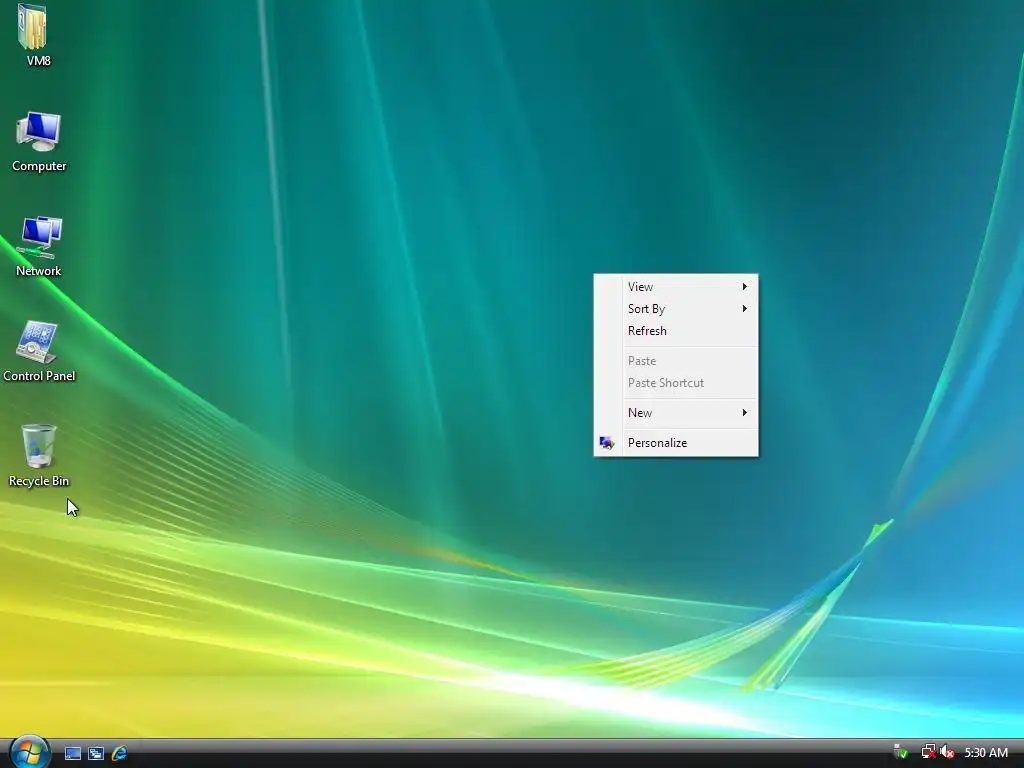The width and height of the screenshot is (1024, 768).
Task: Expand the arrow beside View
Action: tap(744, 287)
